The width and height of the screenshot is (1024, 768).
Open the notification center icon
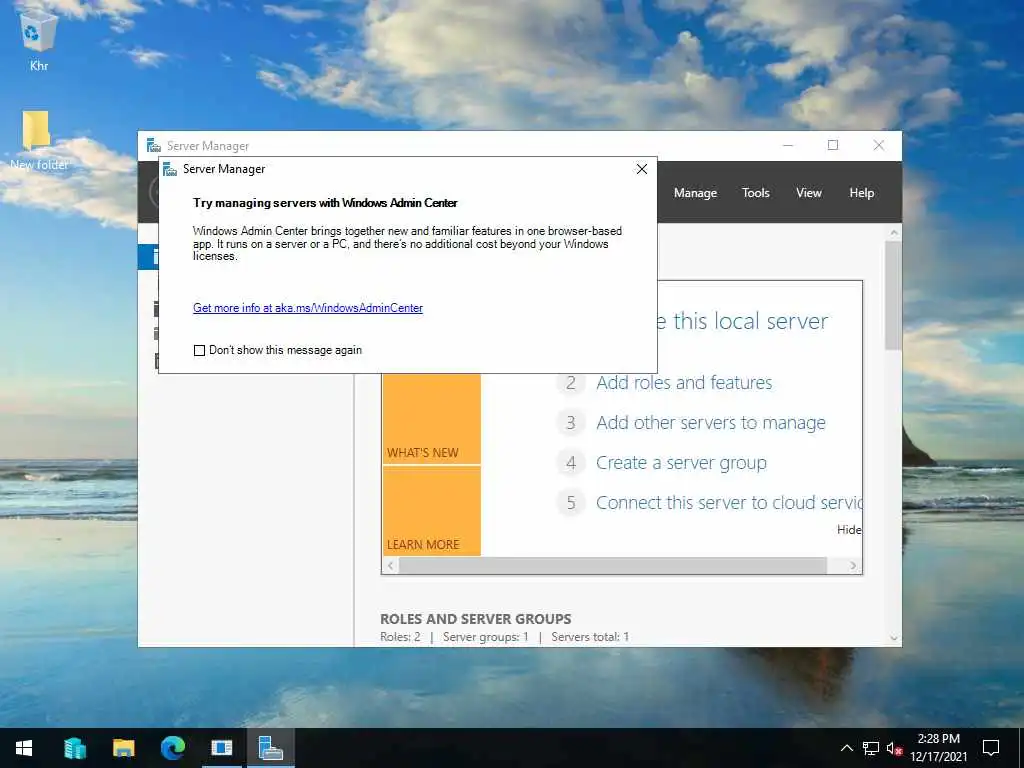(x=991, y=748)
